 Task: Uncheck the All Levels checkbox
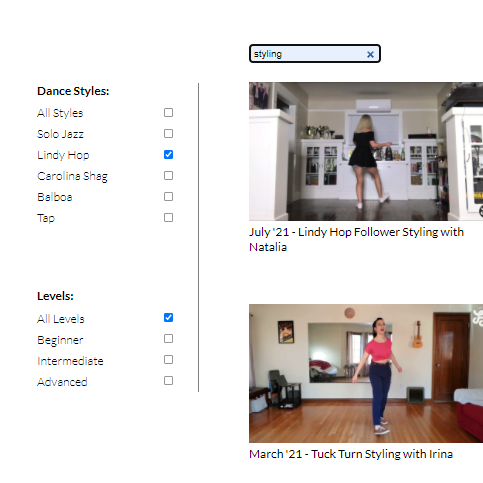[x=168, y=318]
